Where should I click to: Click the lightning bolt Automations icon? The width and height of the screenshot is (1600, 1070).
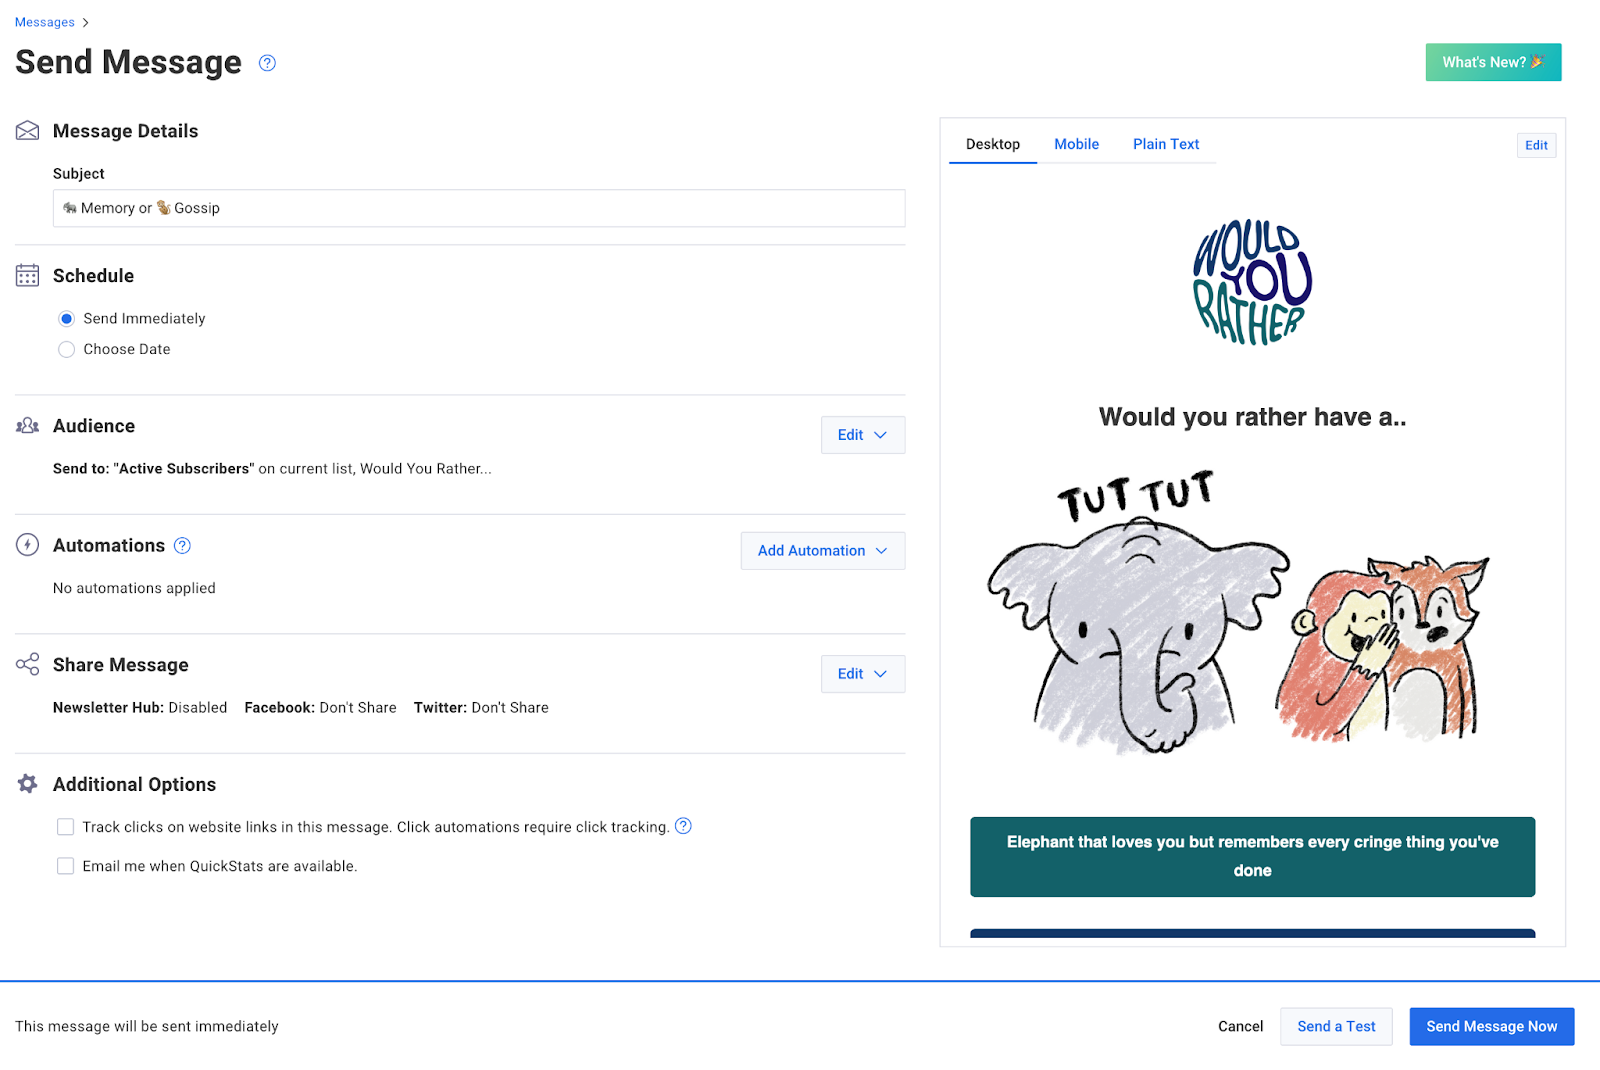tap(28, 545)
